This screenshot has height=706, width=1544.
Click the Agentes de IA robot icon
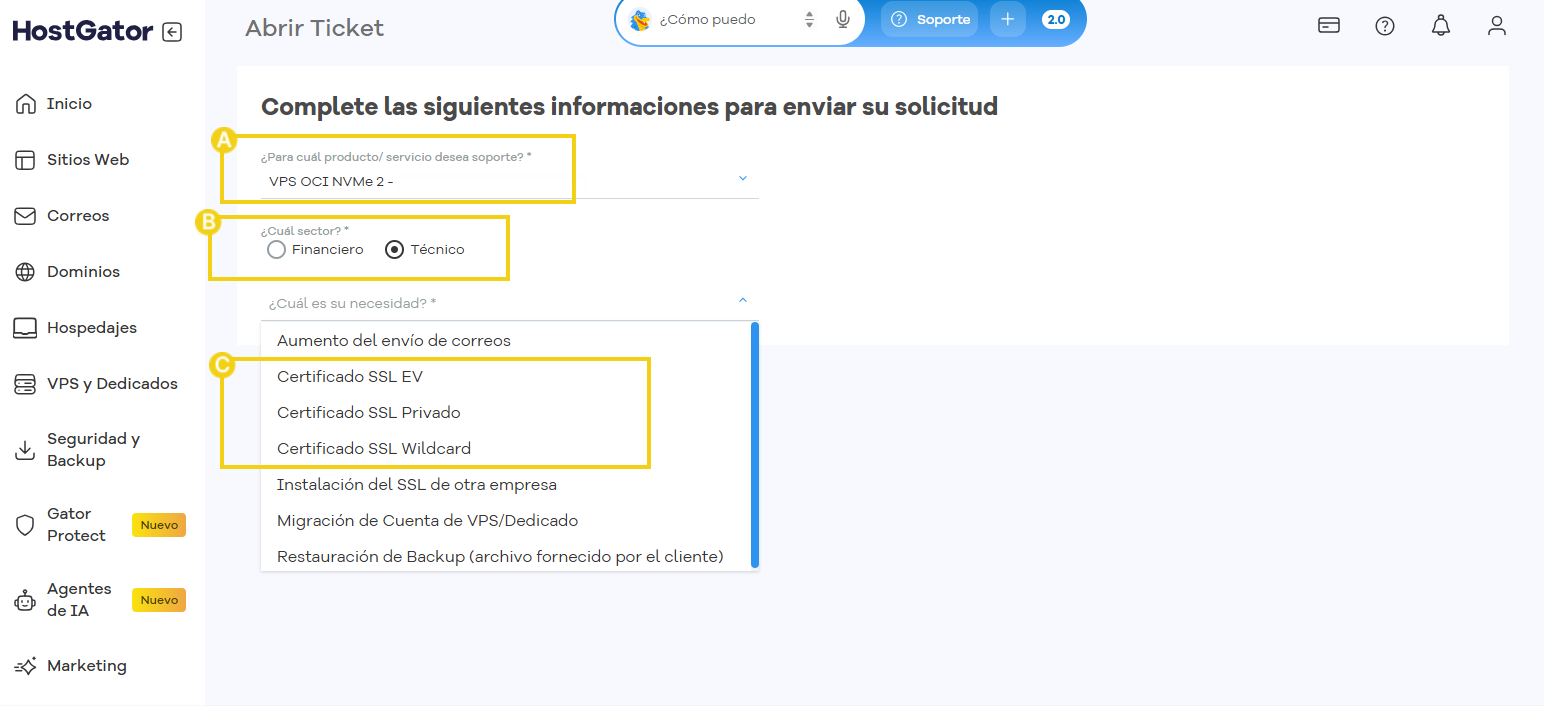[26, 600]
